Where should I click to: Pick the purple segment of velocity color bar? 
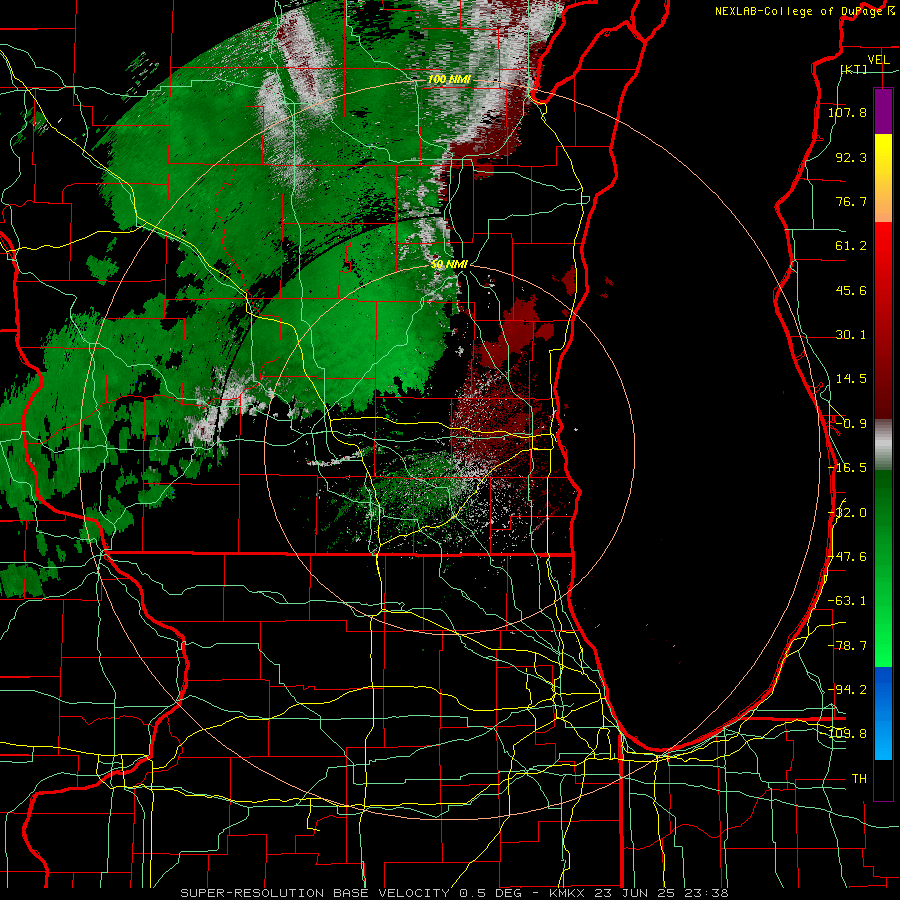(x=883, y=111)
